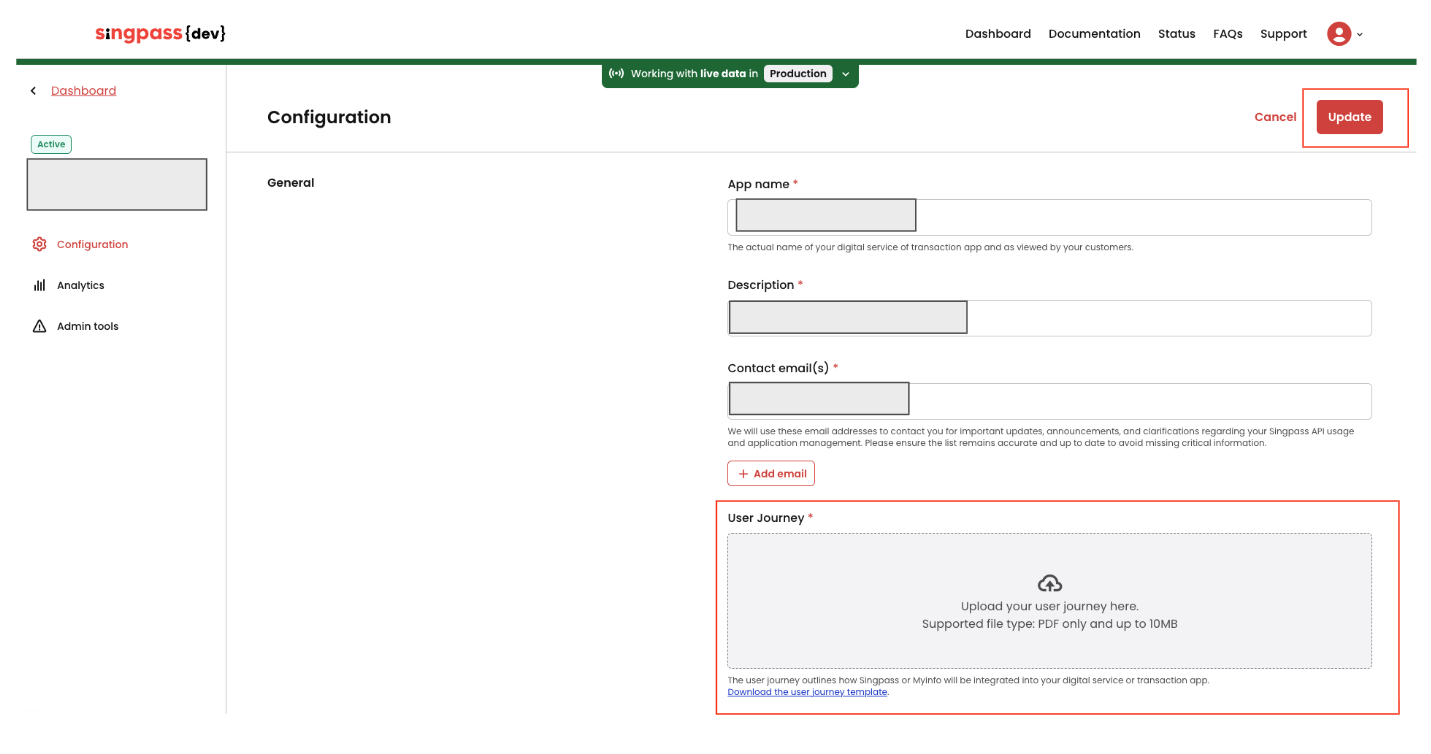
Task: Click the back arrow beside Dashboard
Action: [x=33, y=91]
